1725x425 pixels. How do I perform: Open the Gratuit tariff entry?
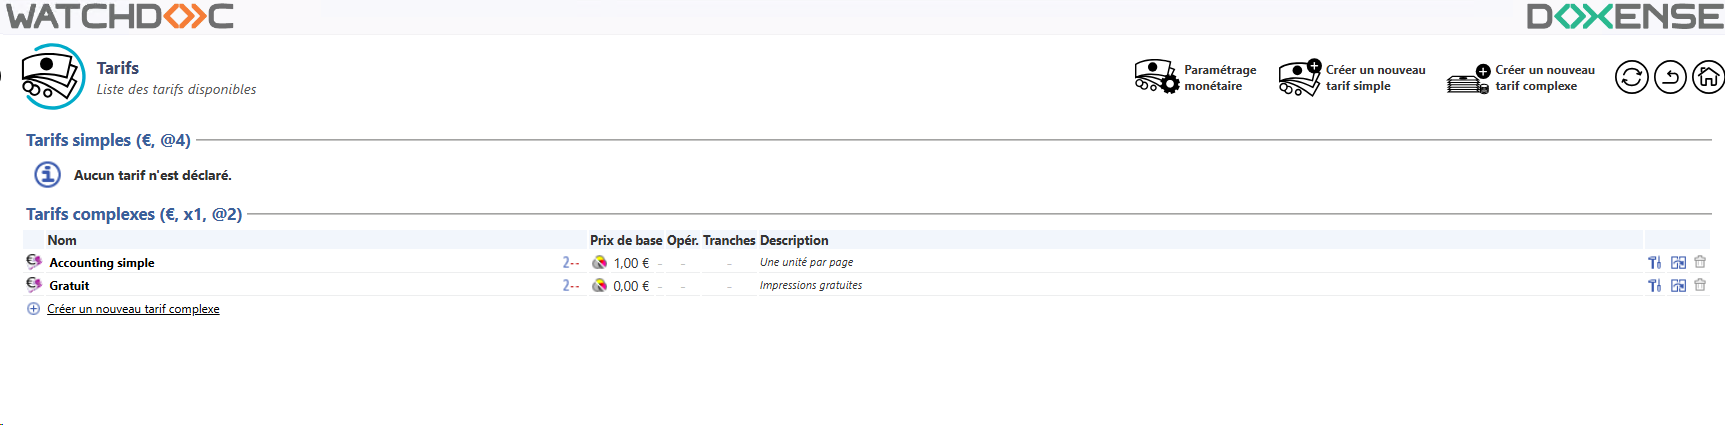click(x=69, y=286)
